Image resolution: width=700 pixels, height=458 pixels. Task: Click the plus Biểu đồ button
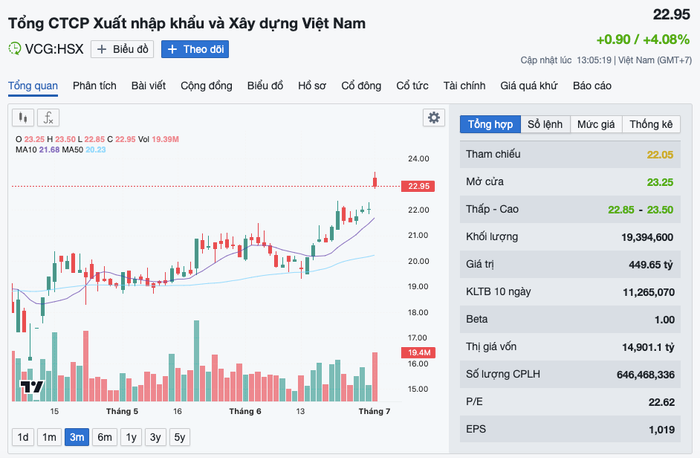(122, 49)
